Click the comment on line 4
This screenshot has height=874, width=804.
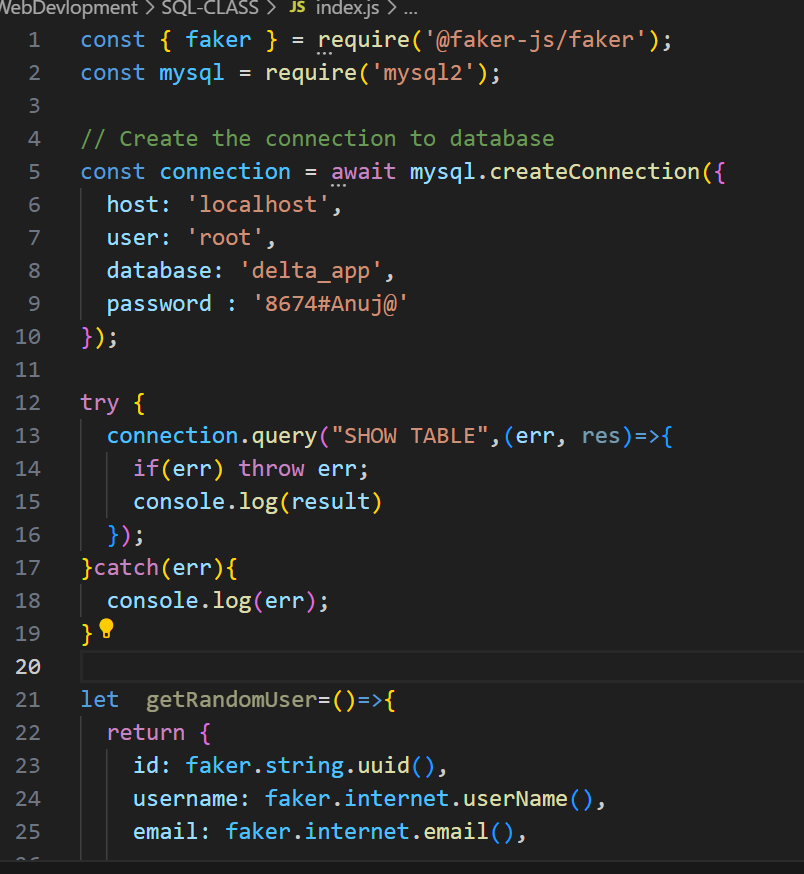tap(317, 139)
